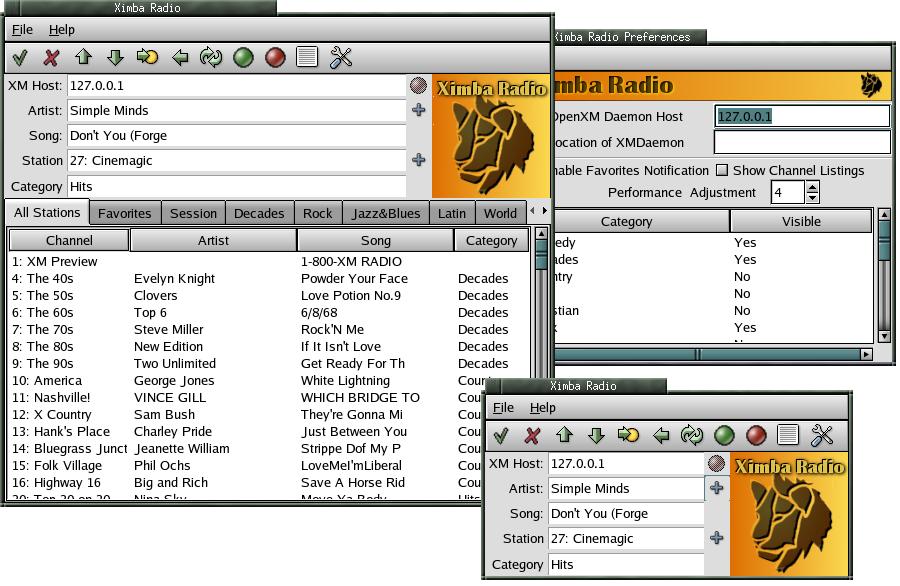Image resolution: width=900 pixels, height=586 pixels.
Task: Click refresh arrows icon in large main window toolbar
Action: (211, 57)
